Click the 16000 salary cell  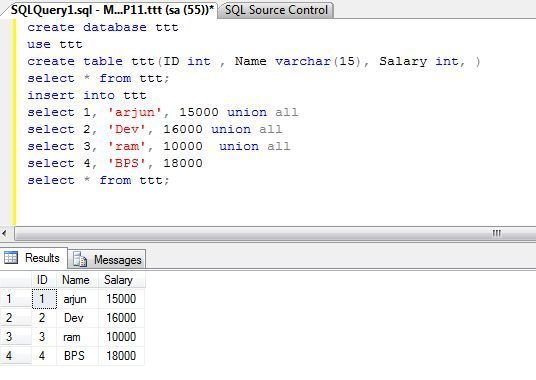121,318
